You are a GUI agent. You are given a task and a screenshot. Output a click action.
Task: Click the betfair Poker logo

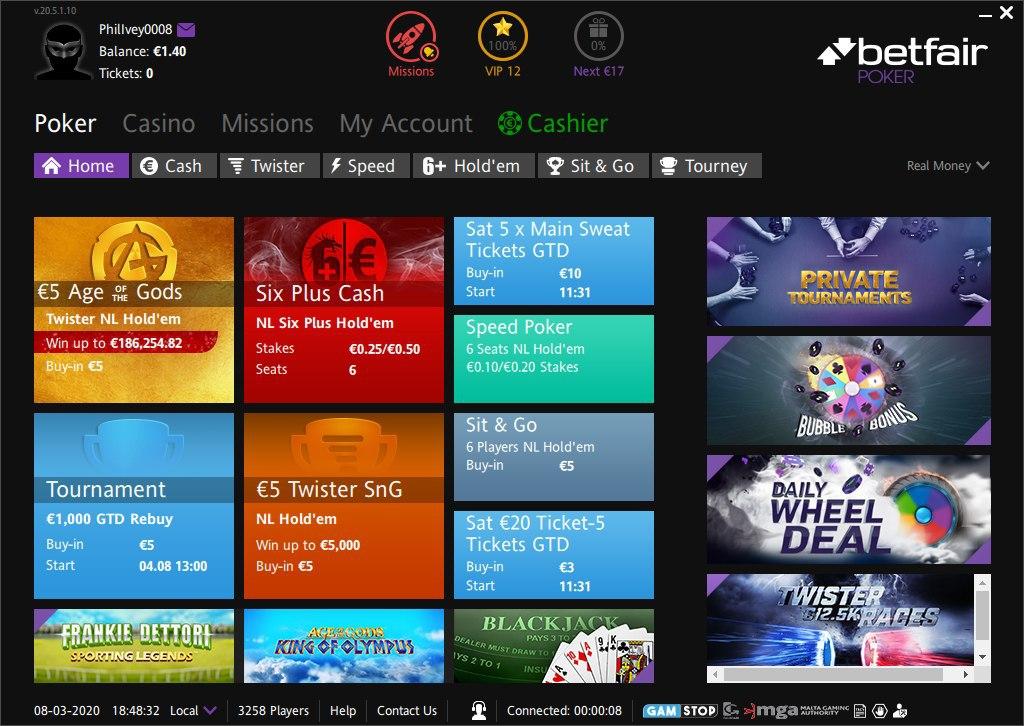tap(903, 61)
